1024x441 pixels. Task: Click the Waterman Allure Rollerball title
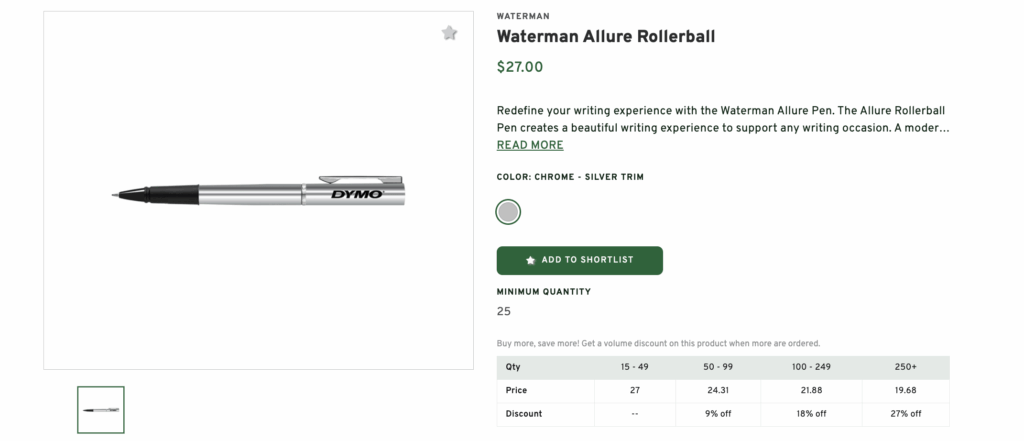pyautogui.click(x=605, y=37)
